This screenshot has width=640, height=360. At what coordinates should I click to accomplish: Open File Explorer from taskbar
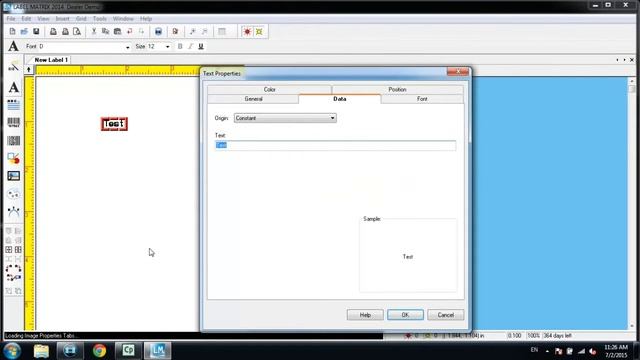point(41,351)
